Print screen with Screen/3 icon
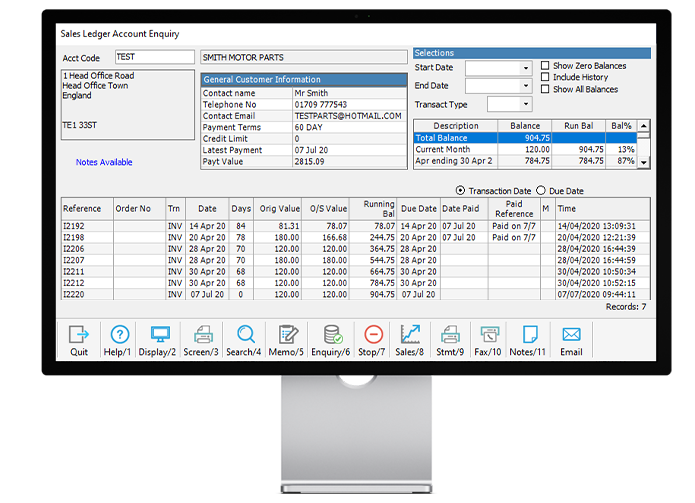The height and width of the screenshot is (503, 695). click(203, 335)
